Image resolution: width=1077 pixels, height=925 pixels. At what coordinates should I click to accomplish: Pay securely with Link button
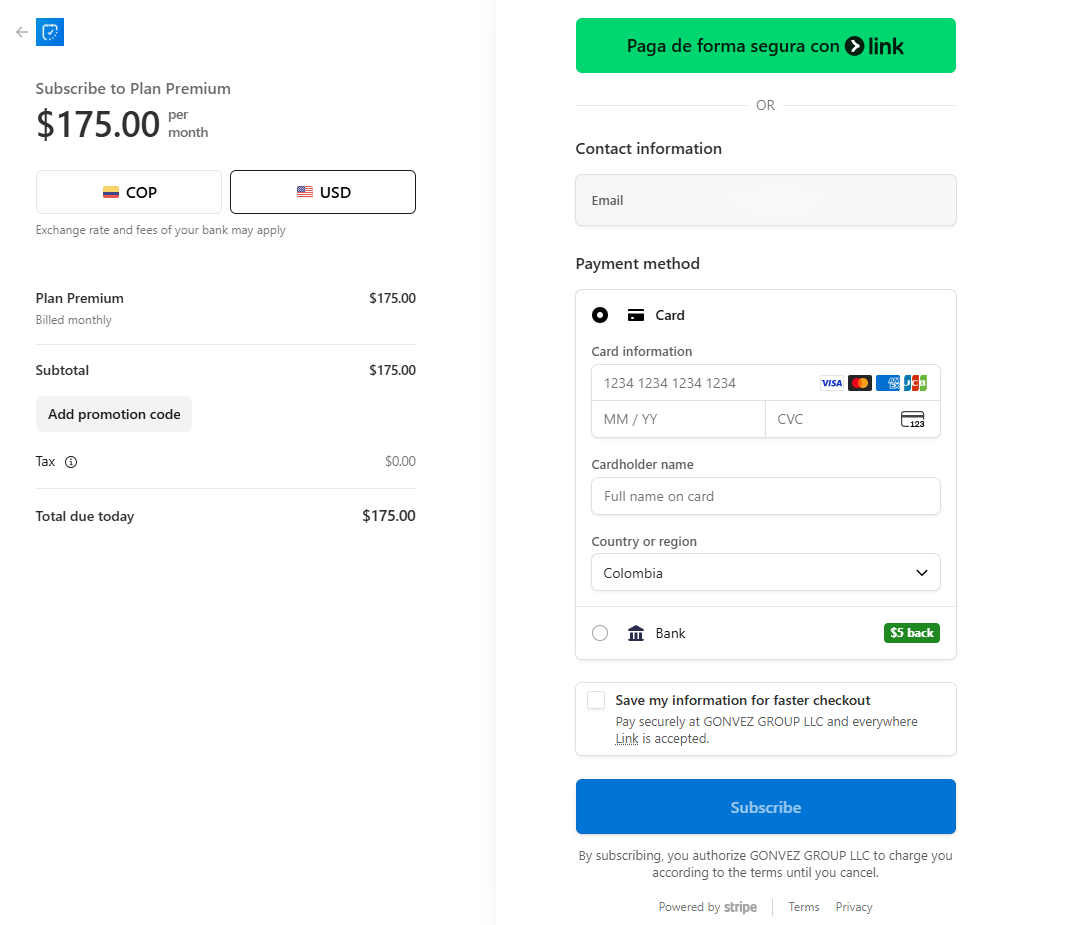[765, 45]
